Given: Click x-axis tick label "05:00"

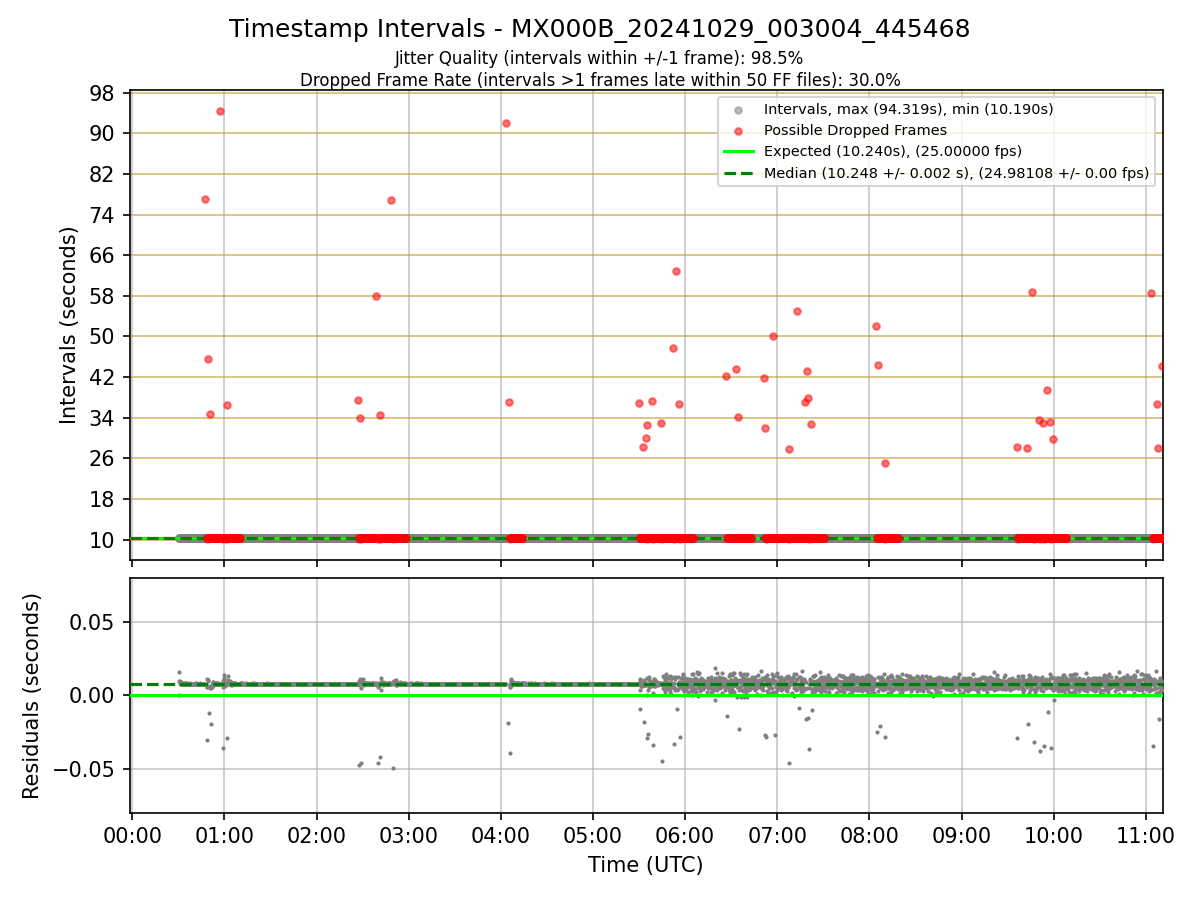Looking at the screenshot, I should [x=592, y=835].
